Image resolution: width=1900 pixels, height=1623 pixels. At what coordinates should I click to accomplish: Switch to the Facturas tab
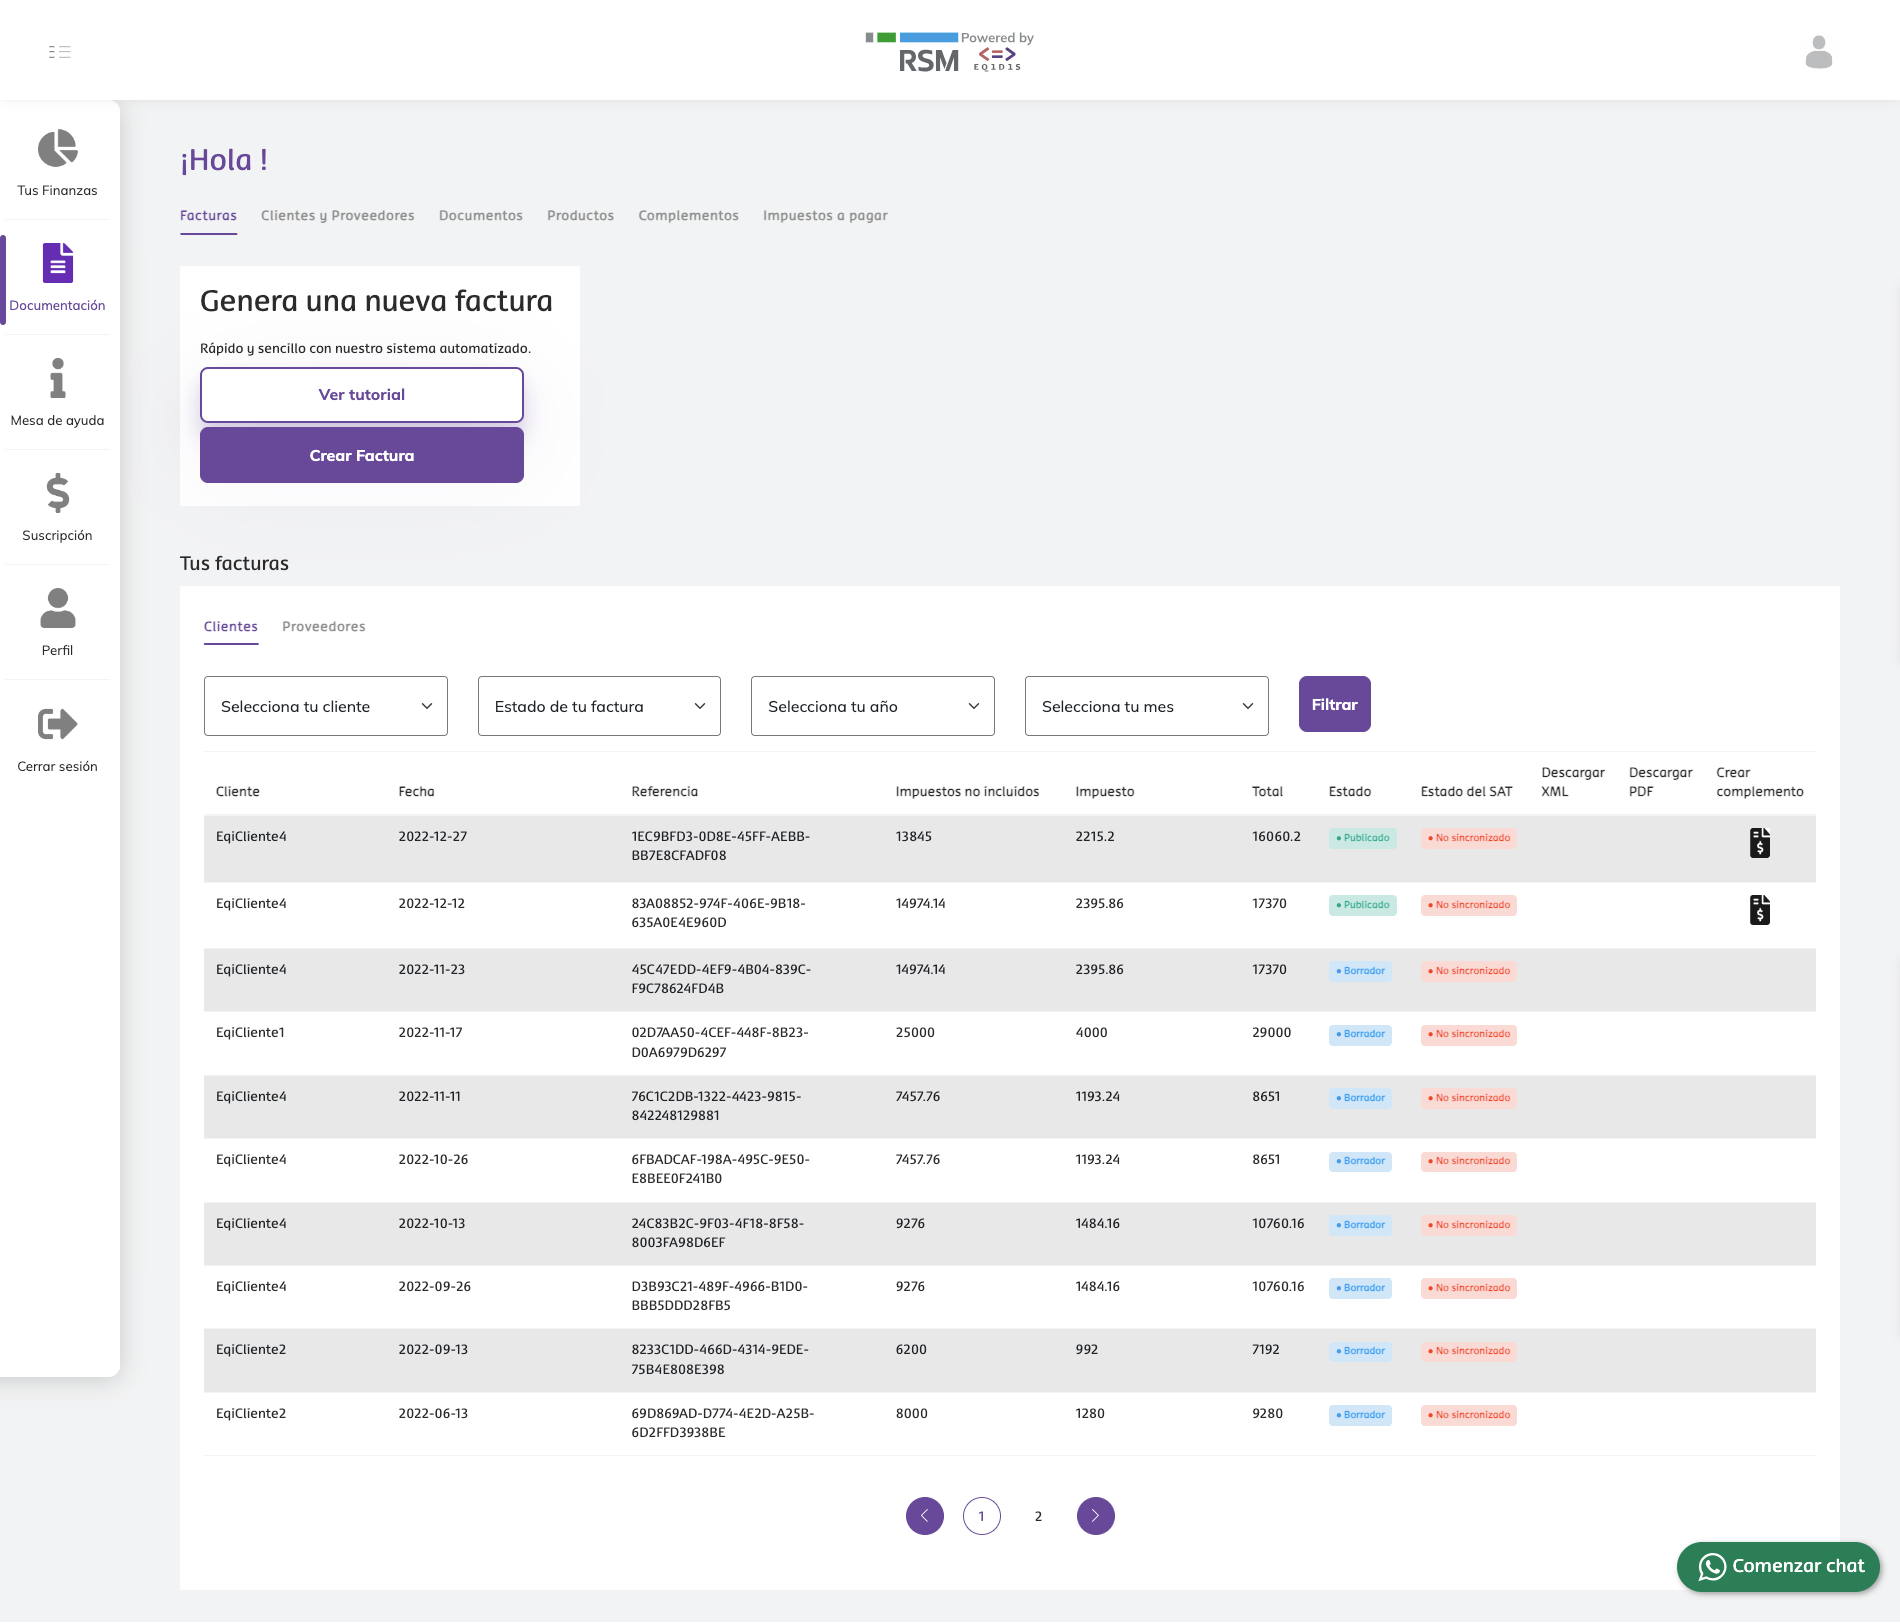208,216
